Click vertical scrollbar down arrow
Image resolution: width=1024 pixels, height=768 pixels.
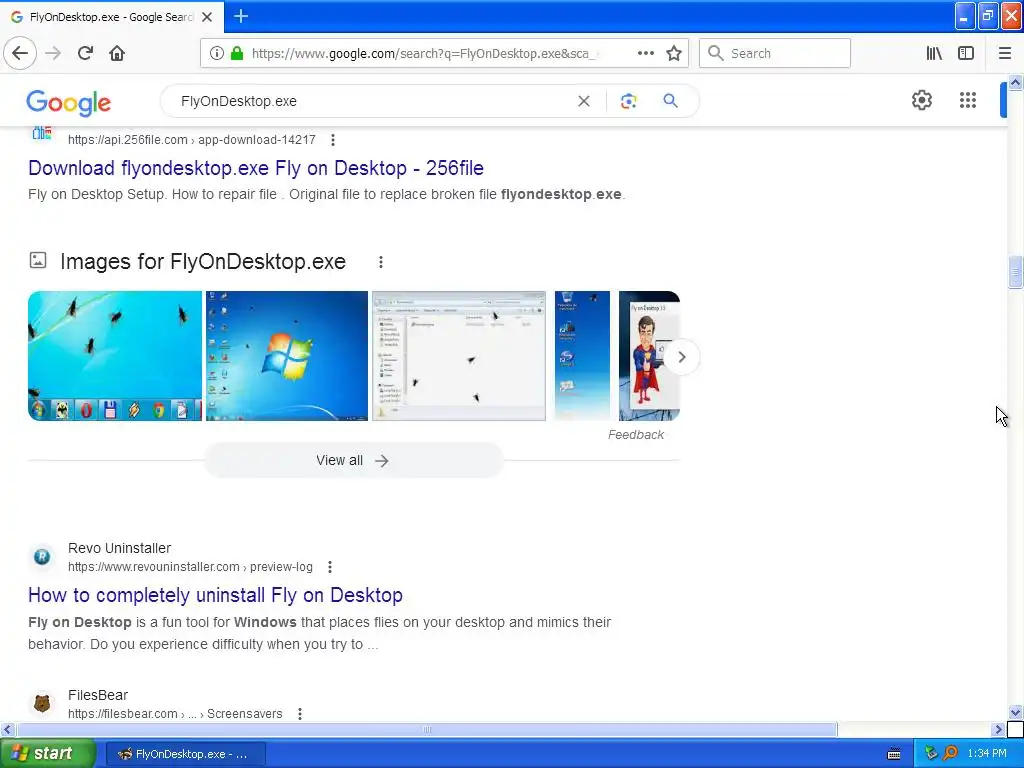(x=1015, y=712)
